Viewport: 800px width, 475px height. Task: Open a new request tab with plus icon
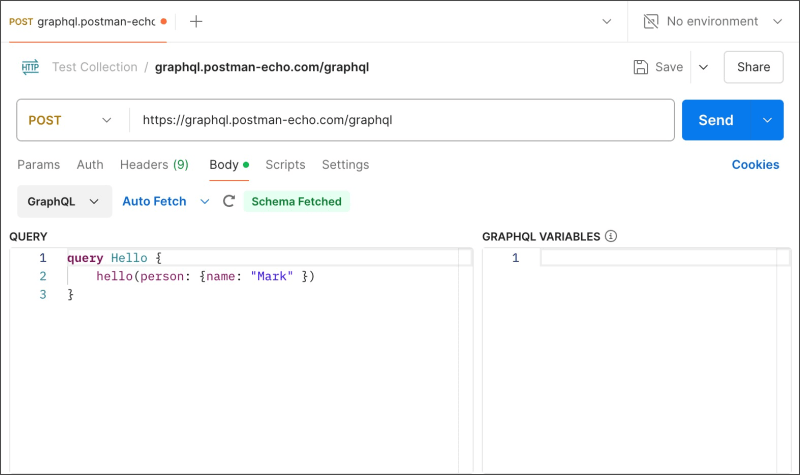click(196, 21)
